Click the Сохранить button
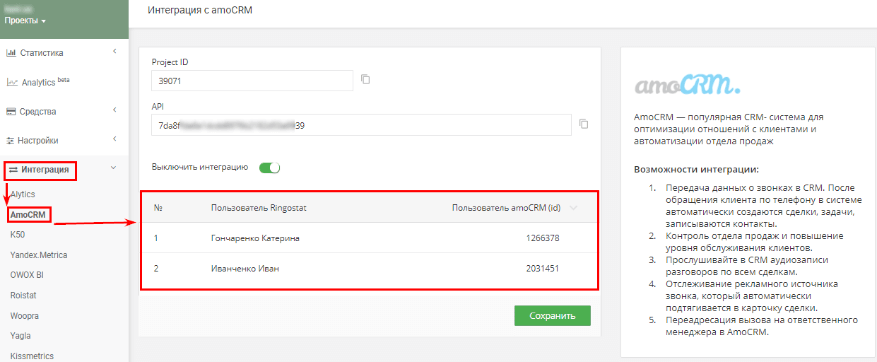Viewport: 877px width, 362px height. pyautogui.click(x=552, y=316)
